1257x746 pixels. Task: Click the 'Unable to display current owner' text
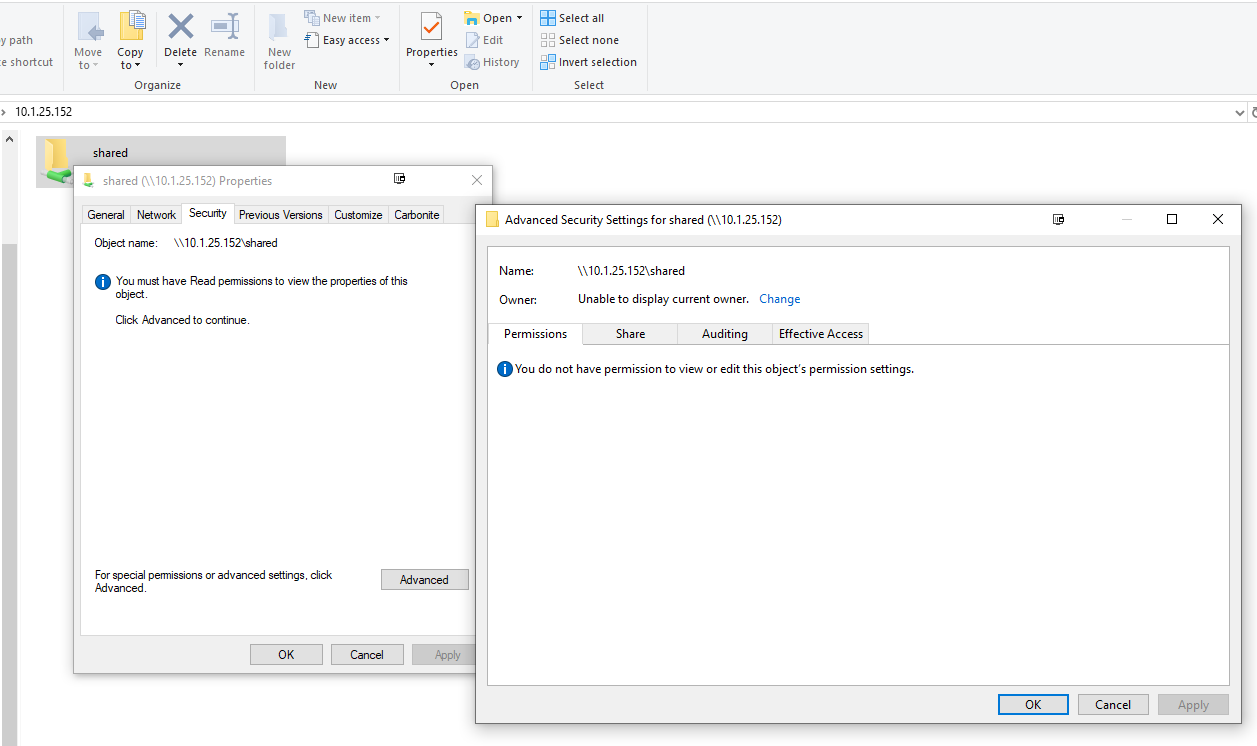663,299
